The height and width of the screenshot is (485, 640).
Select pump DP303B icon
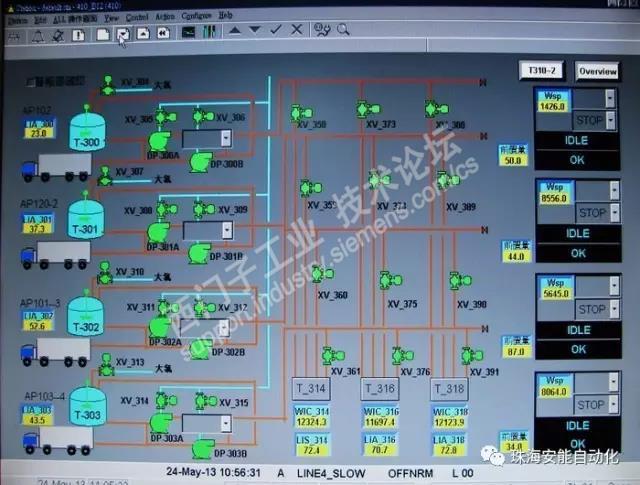point(203,449)
